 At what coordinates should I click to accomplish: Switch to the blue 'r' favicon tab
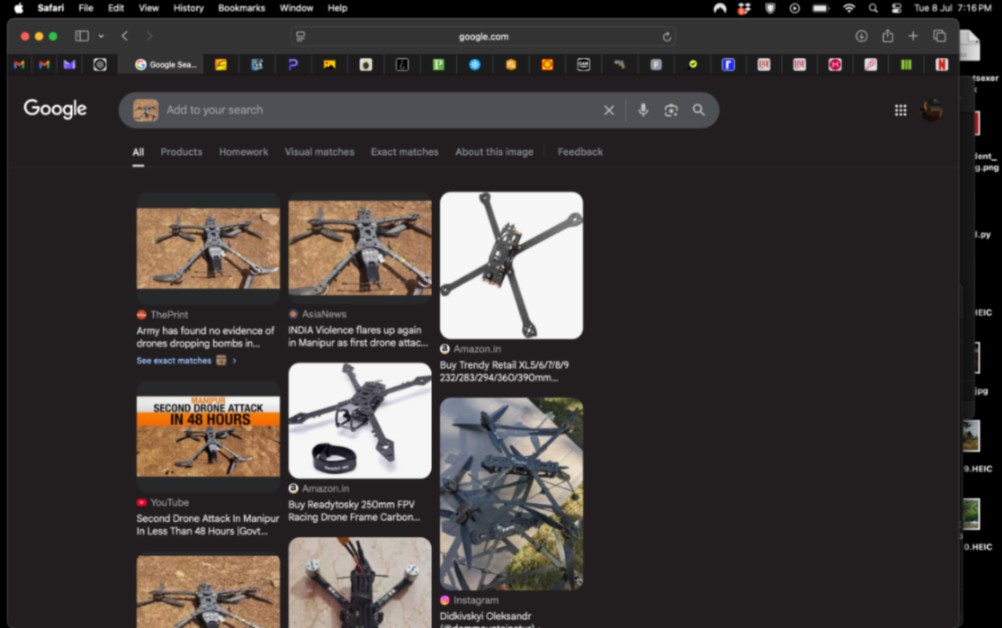[728, 65]
